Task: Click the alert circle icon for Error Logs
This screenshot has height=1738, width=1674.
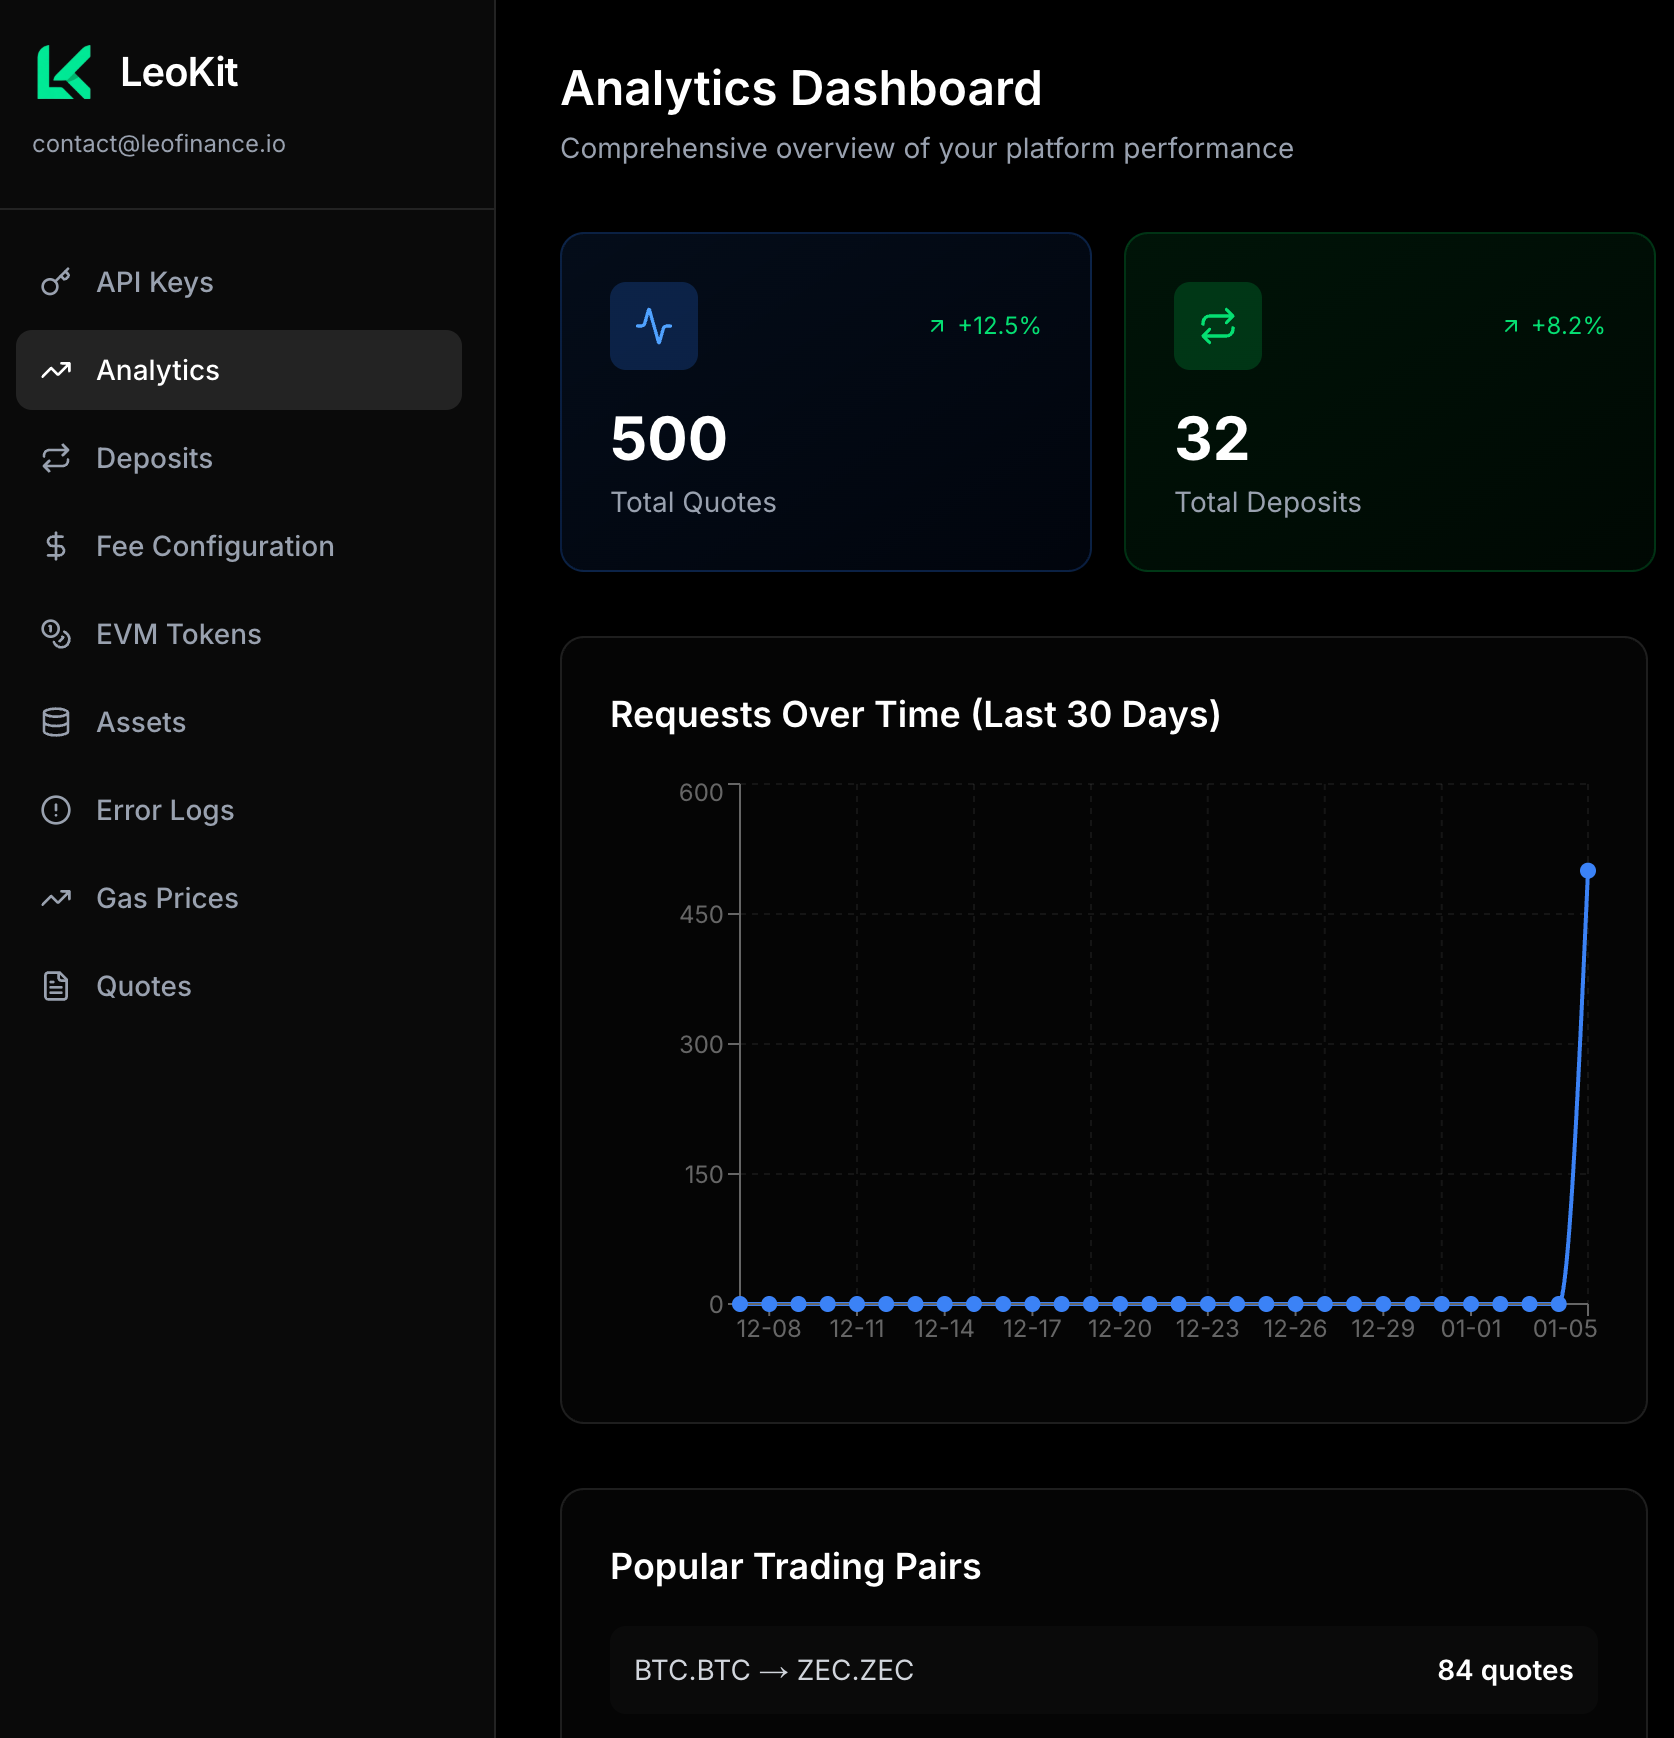Action: (x=56, y=810)
